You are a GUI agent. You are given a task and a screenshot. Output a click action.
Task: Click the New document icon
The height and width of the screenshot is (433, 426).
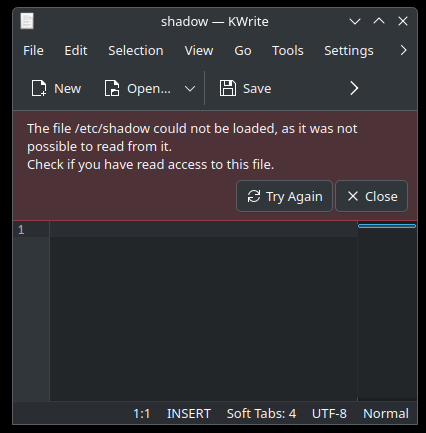point(39,88)
